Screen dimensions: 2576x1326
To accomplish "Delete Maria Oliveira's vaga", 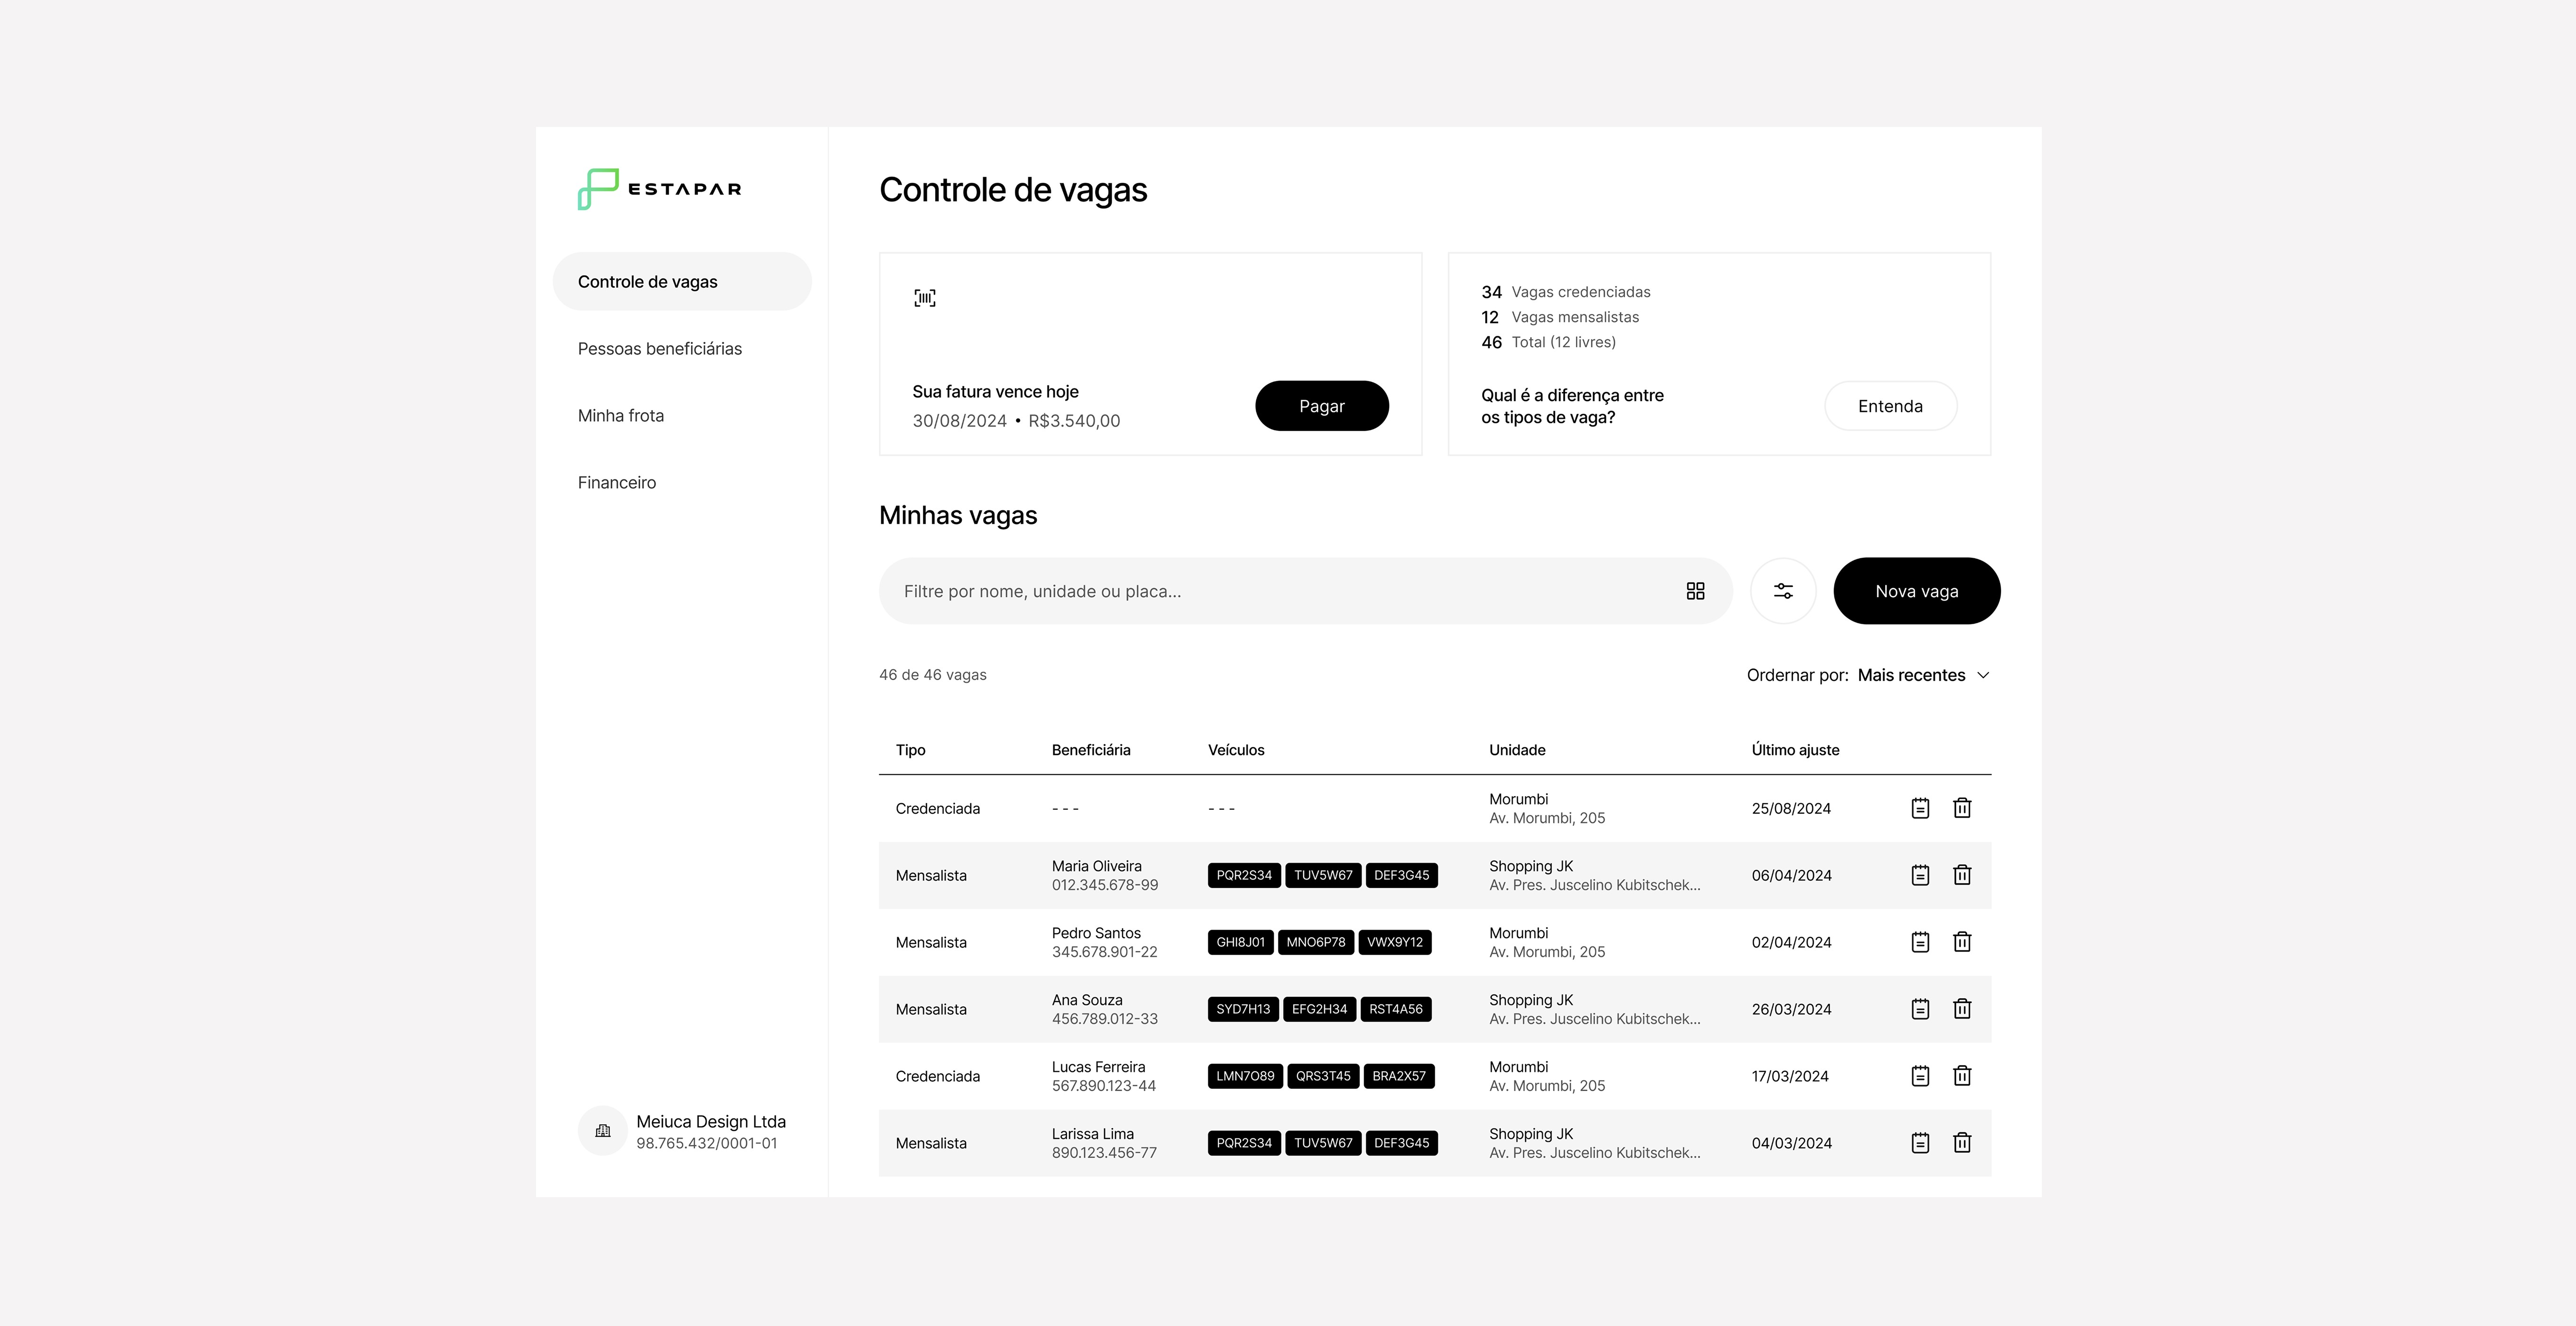I will coord(1962,875).
